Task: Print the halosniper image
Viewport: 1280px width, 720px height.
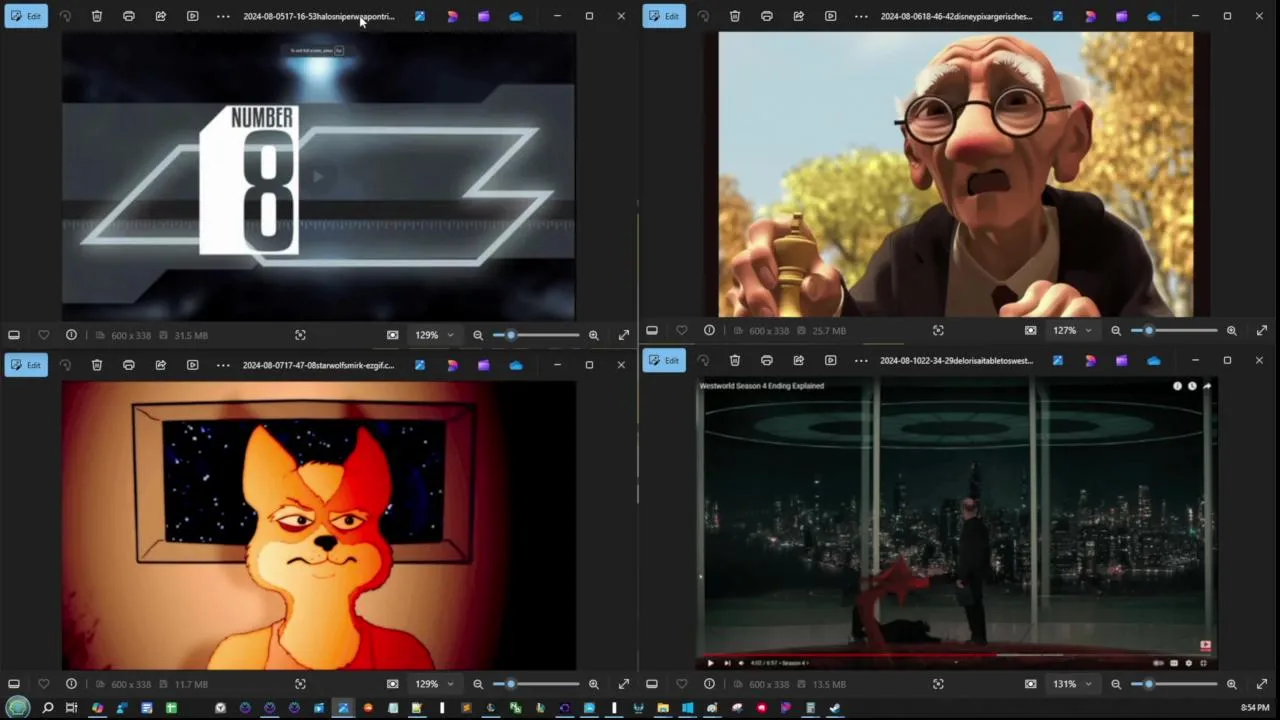Action: tap(129, 16)
